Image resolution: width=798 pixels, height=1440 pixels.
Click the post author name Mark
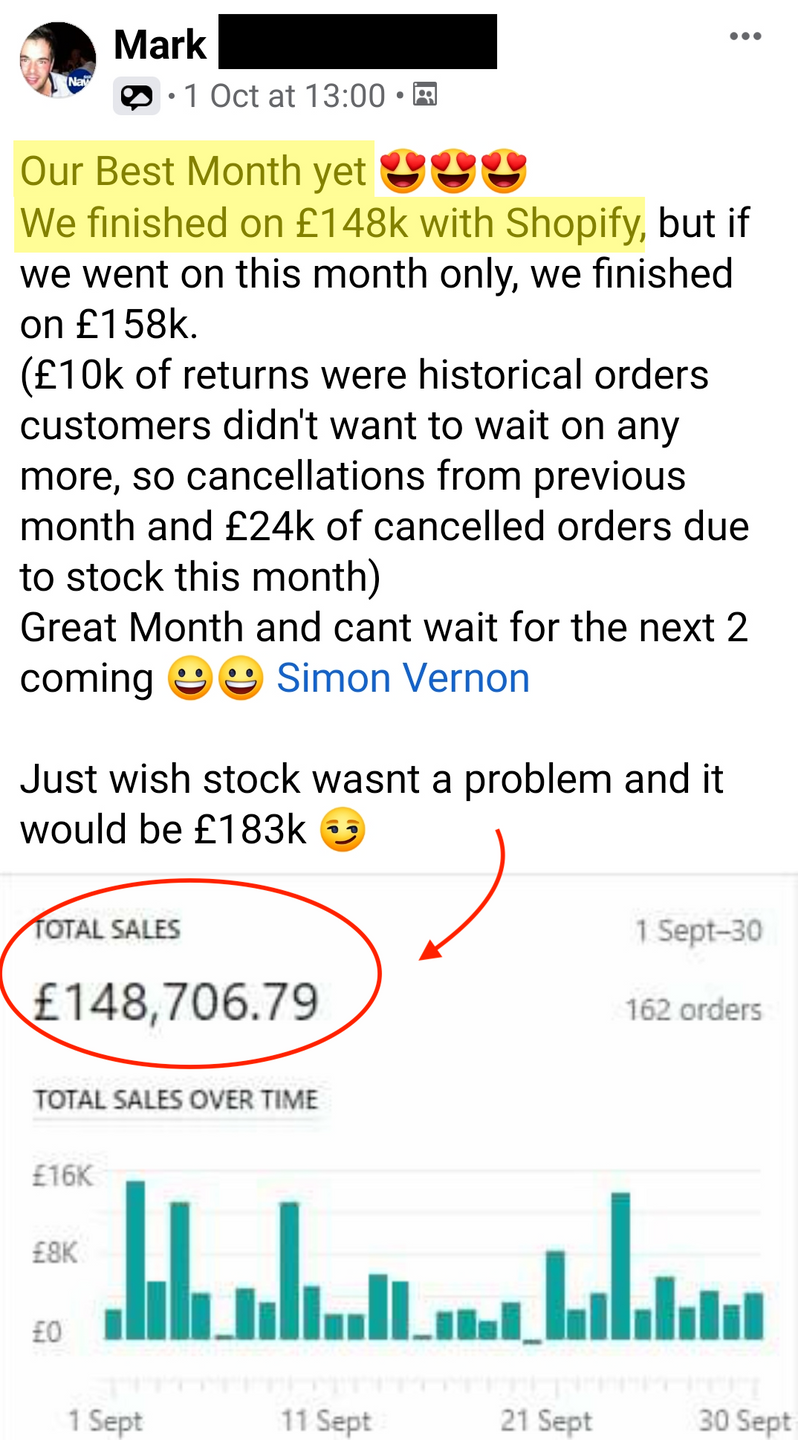tap(160, 44)
